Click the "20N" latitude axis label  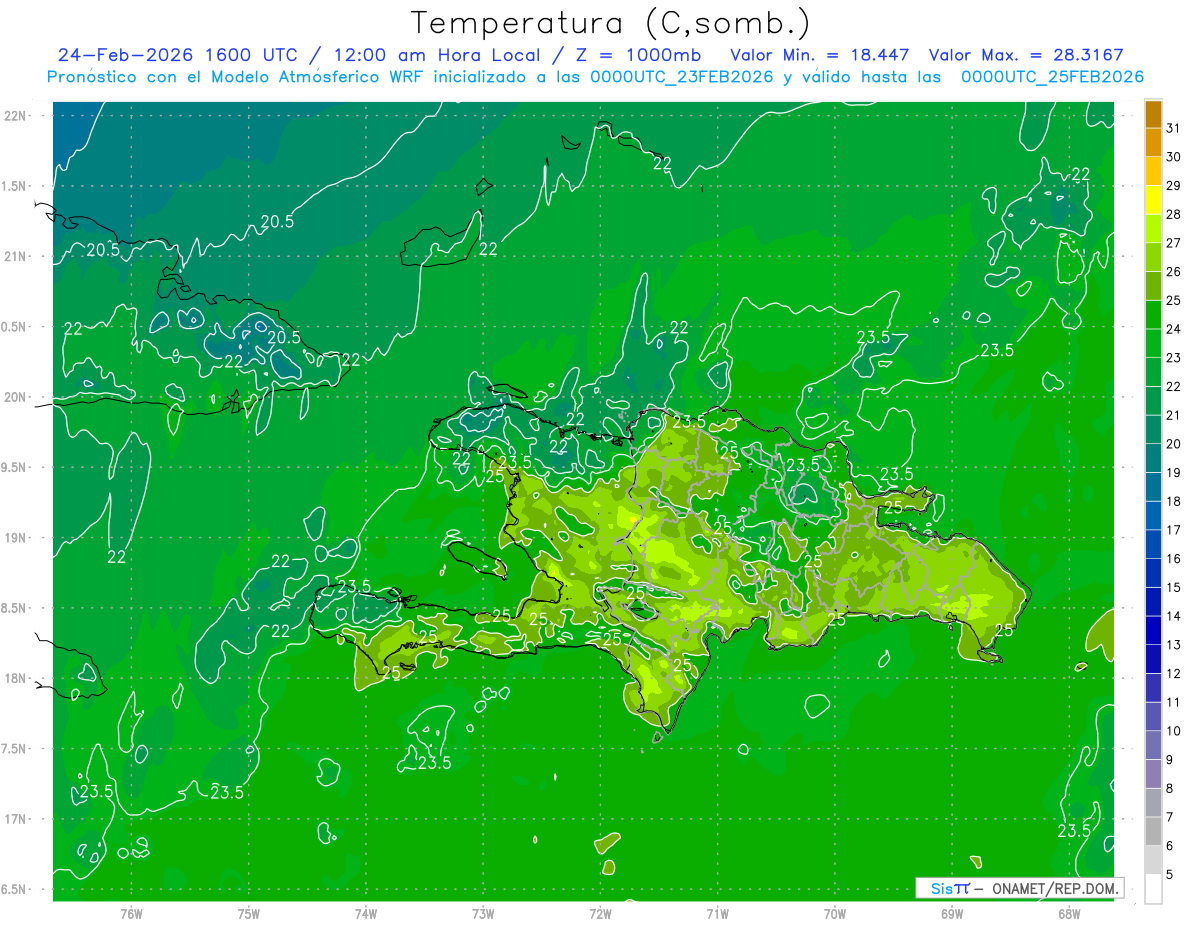[16, 397]
